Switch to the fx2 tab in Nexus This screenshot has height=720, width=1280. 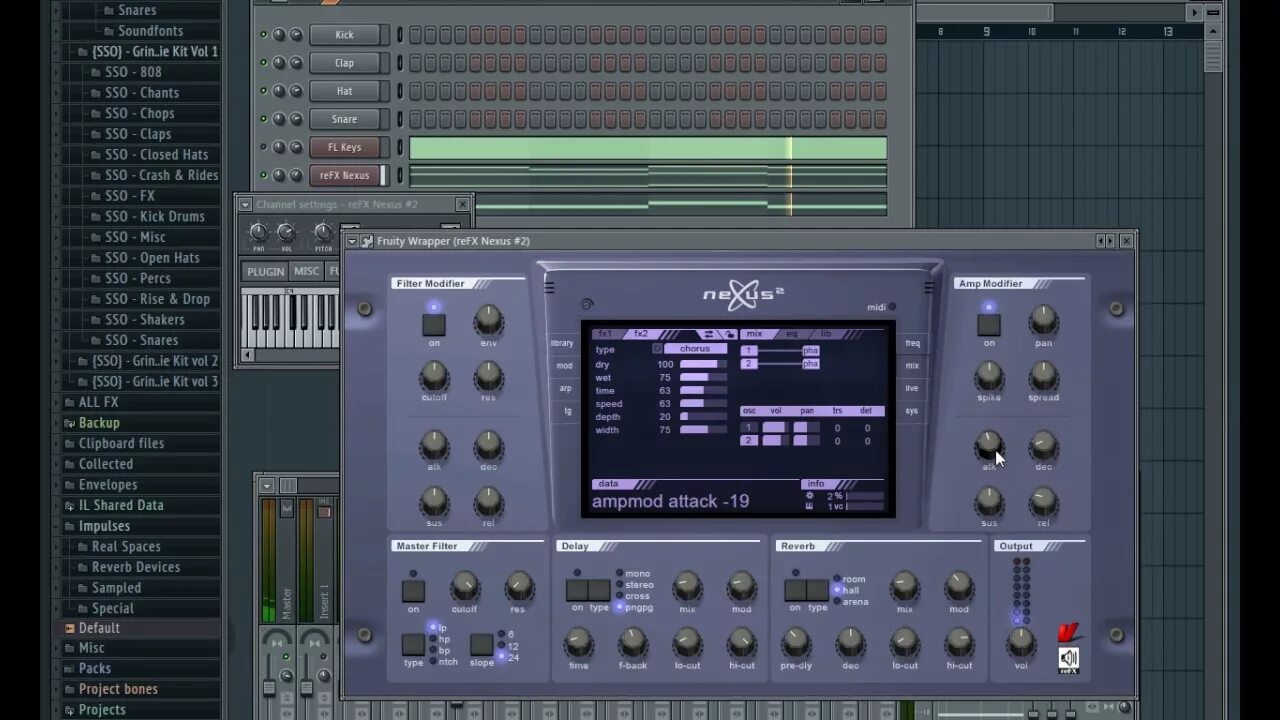[641, 334]
